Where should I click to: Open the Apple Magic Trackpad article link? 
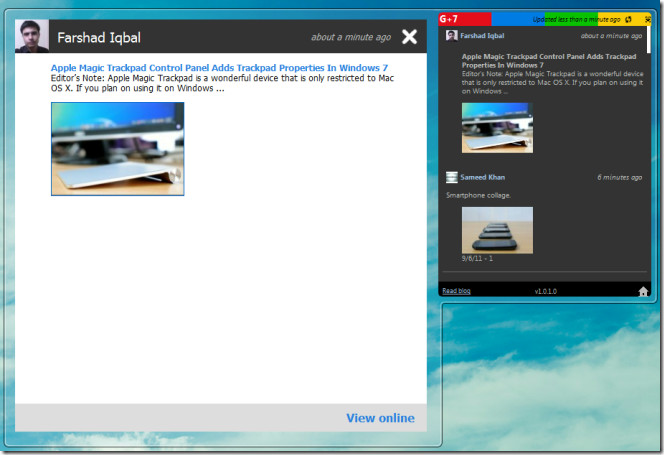coord(219,68)
